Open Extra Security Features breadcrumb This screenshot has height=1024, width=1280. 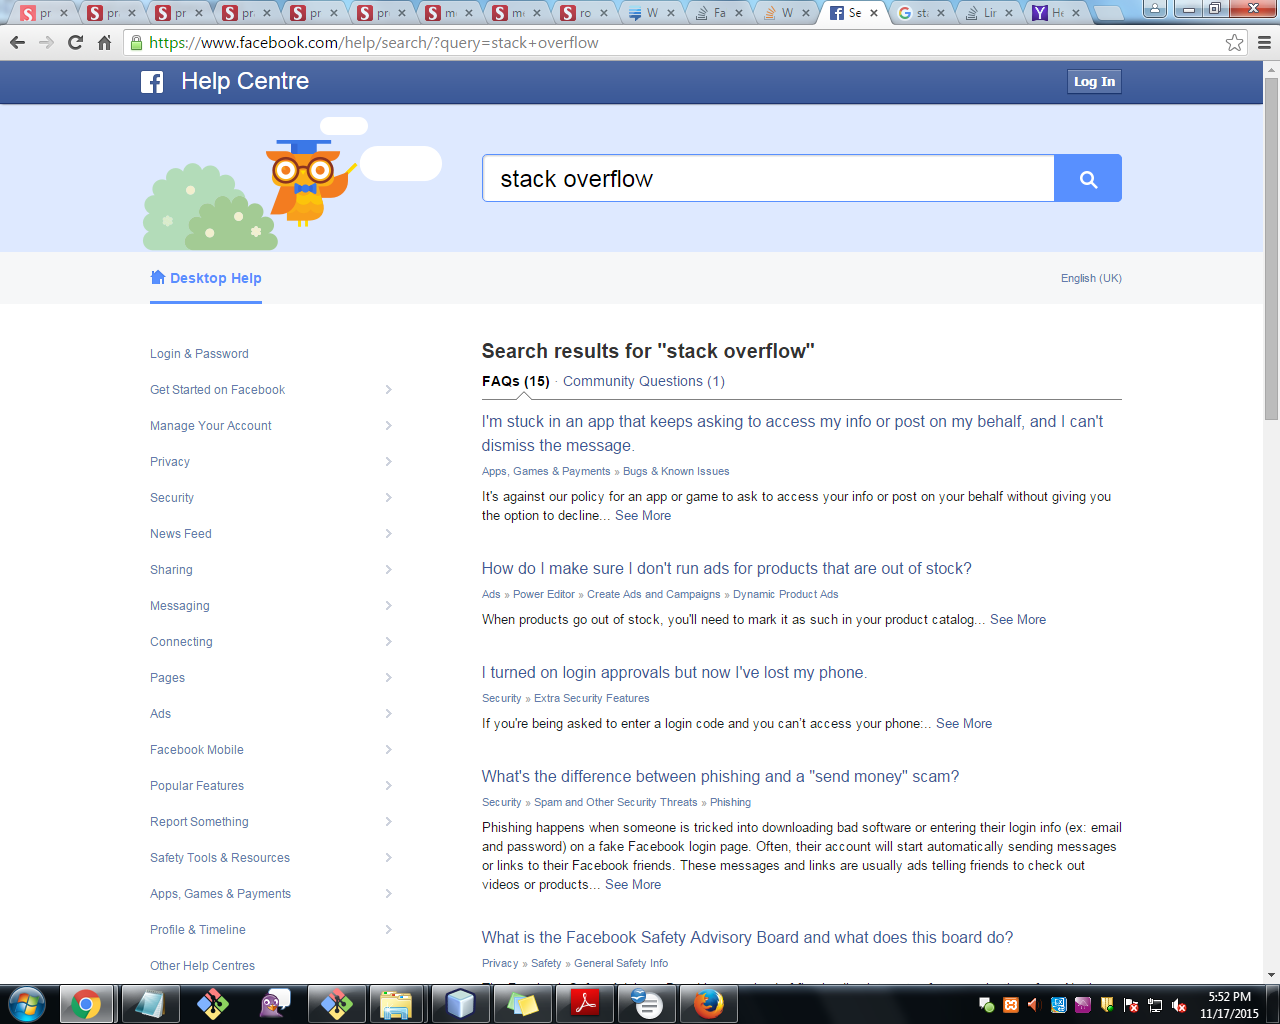(592, 698)
